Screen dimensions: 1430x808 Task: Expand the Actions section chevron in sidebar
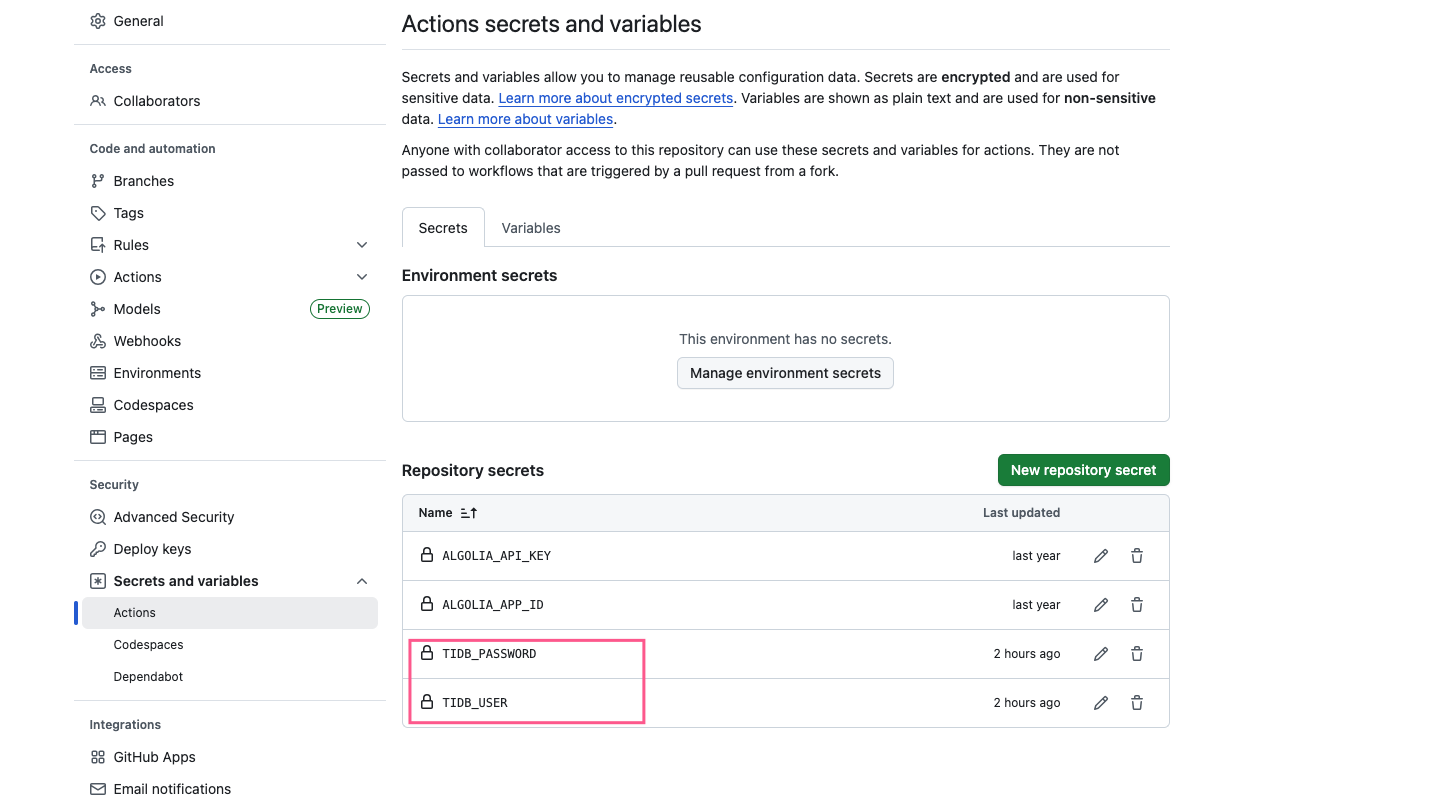pos(362,277)
